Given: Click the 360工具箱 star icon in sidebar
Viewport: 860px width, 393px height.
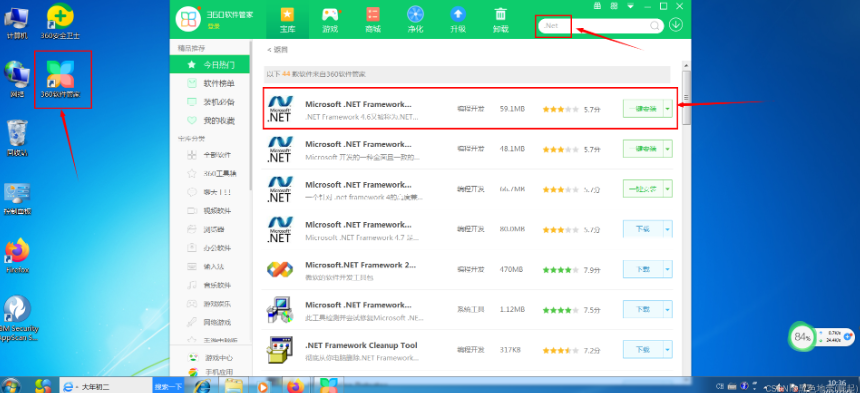Looking at the screenshot, I should pos(191,173).
